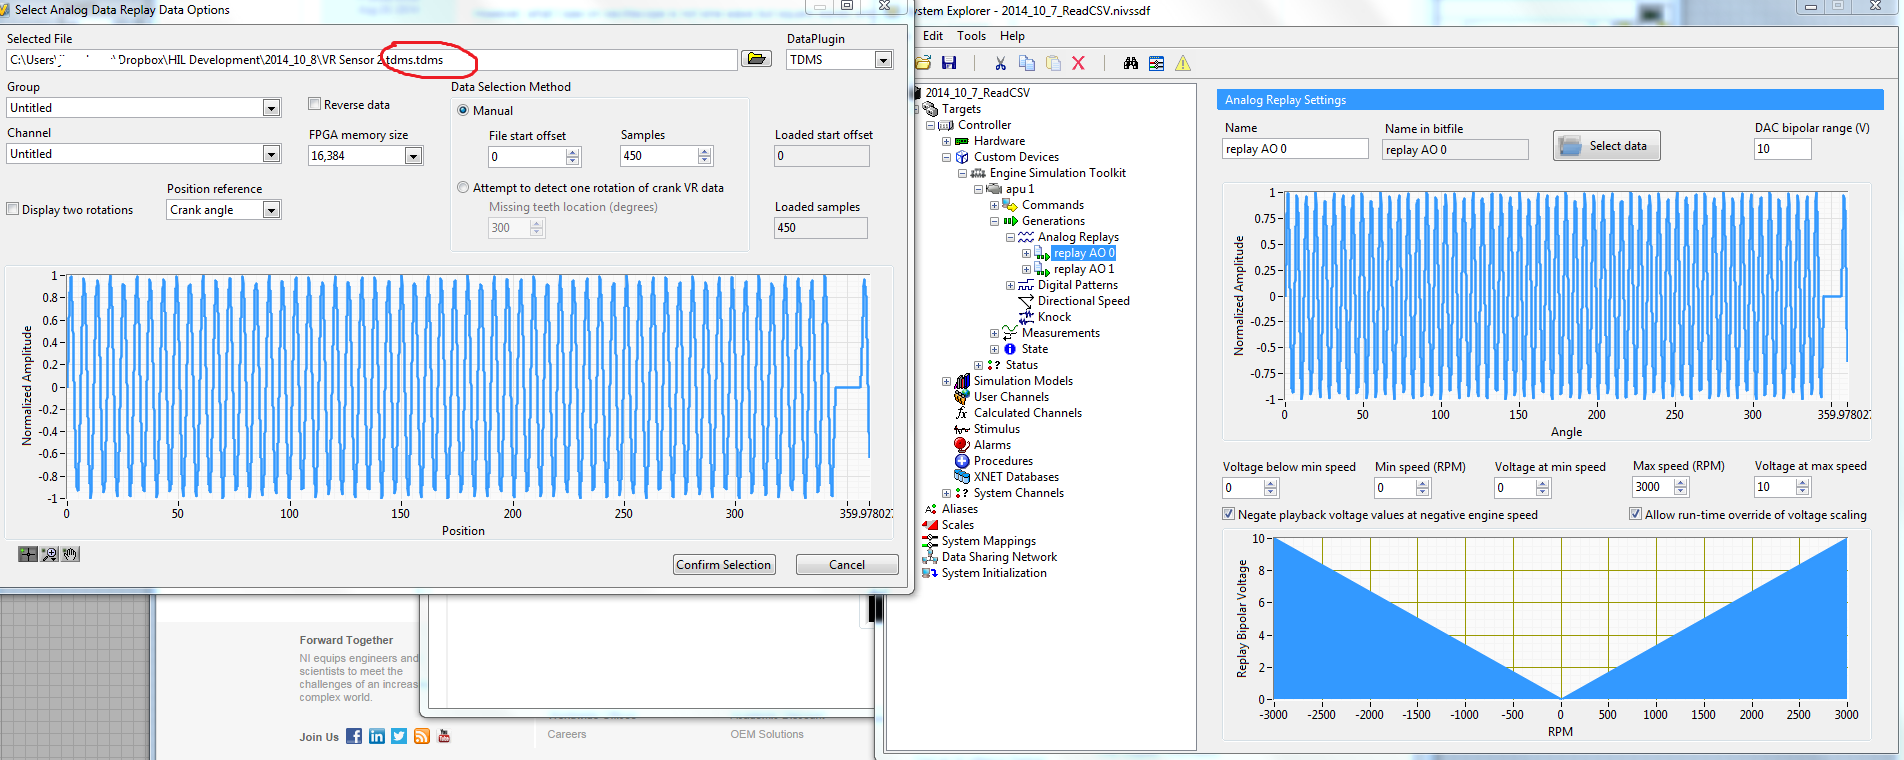Open the Channel Untitled dropdown
Screen dimensions: 1904x760
coord(271,154)
